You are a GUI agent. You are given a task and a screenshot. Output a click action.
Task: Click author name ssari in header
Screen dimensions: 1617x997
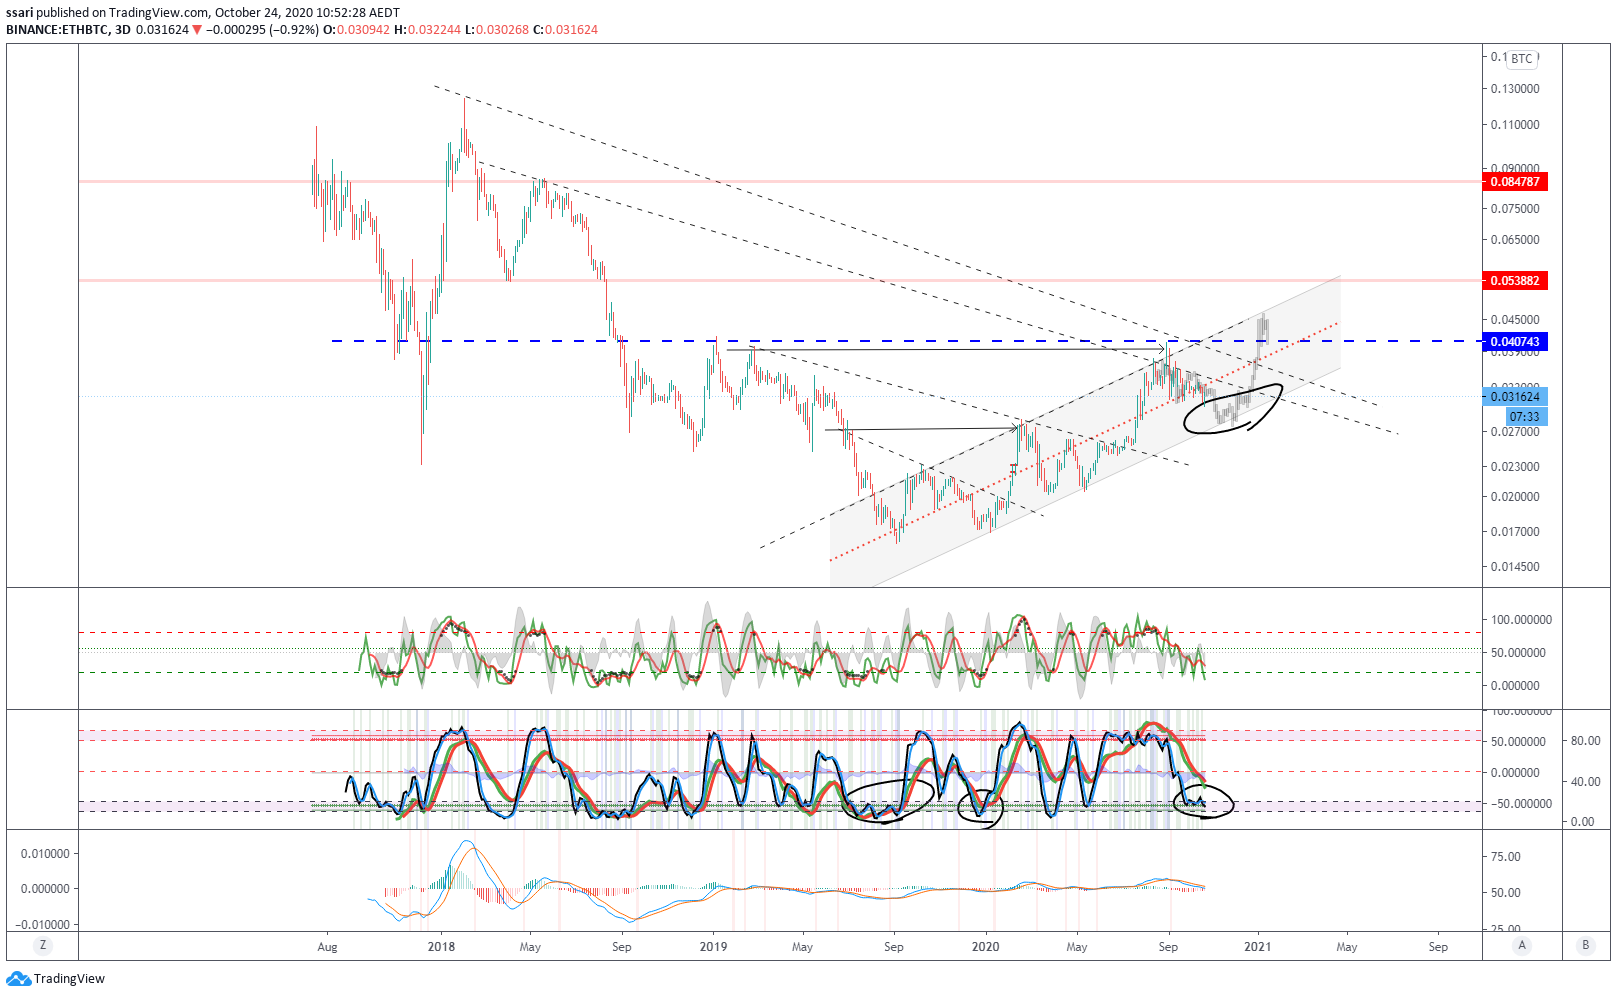19,13
